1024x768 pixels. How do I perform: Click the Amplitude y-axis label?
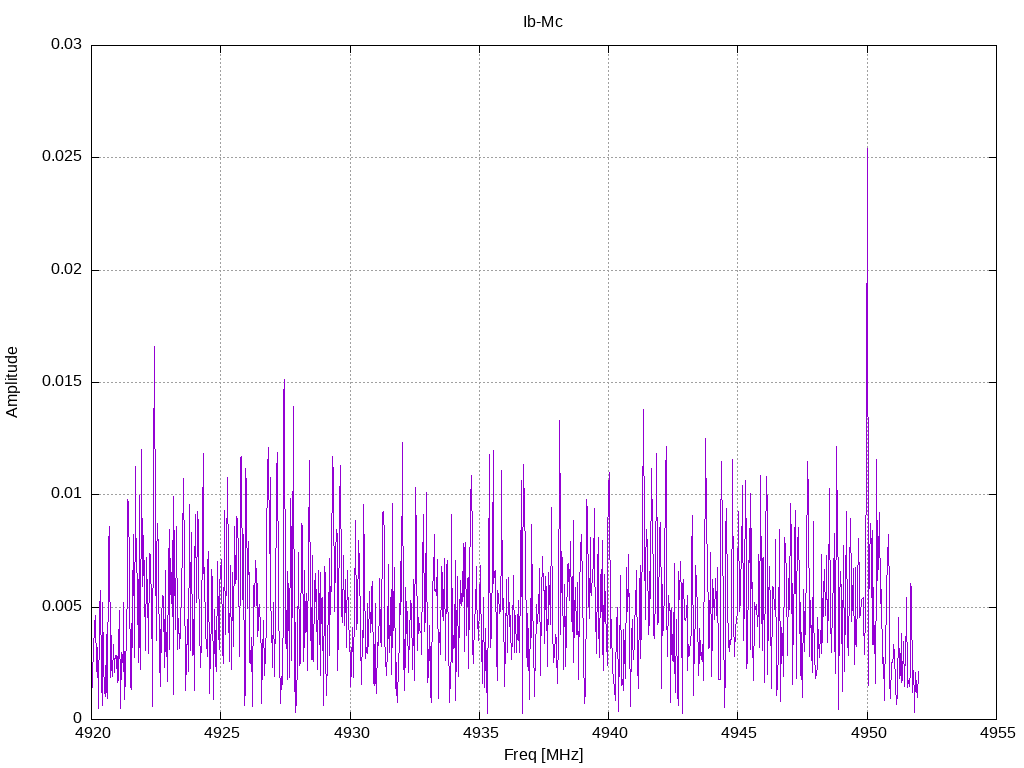click(12, 382)
